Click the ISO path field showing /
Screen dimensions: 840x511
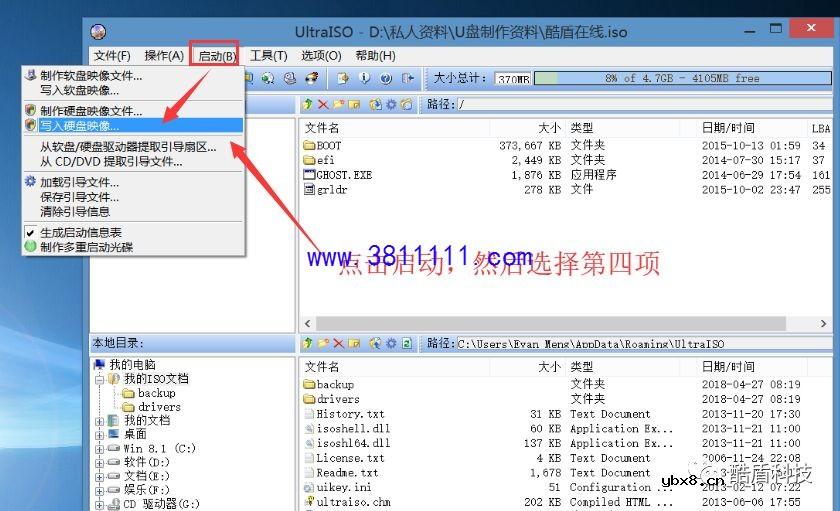644,104
